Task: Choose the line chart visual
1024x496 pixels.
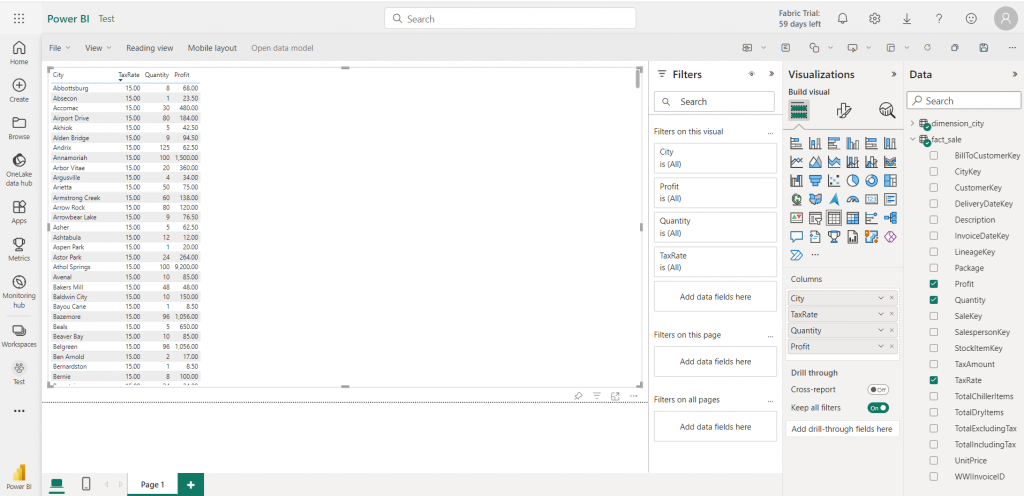Action: [796, 161]
